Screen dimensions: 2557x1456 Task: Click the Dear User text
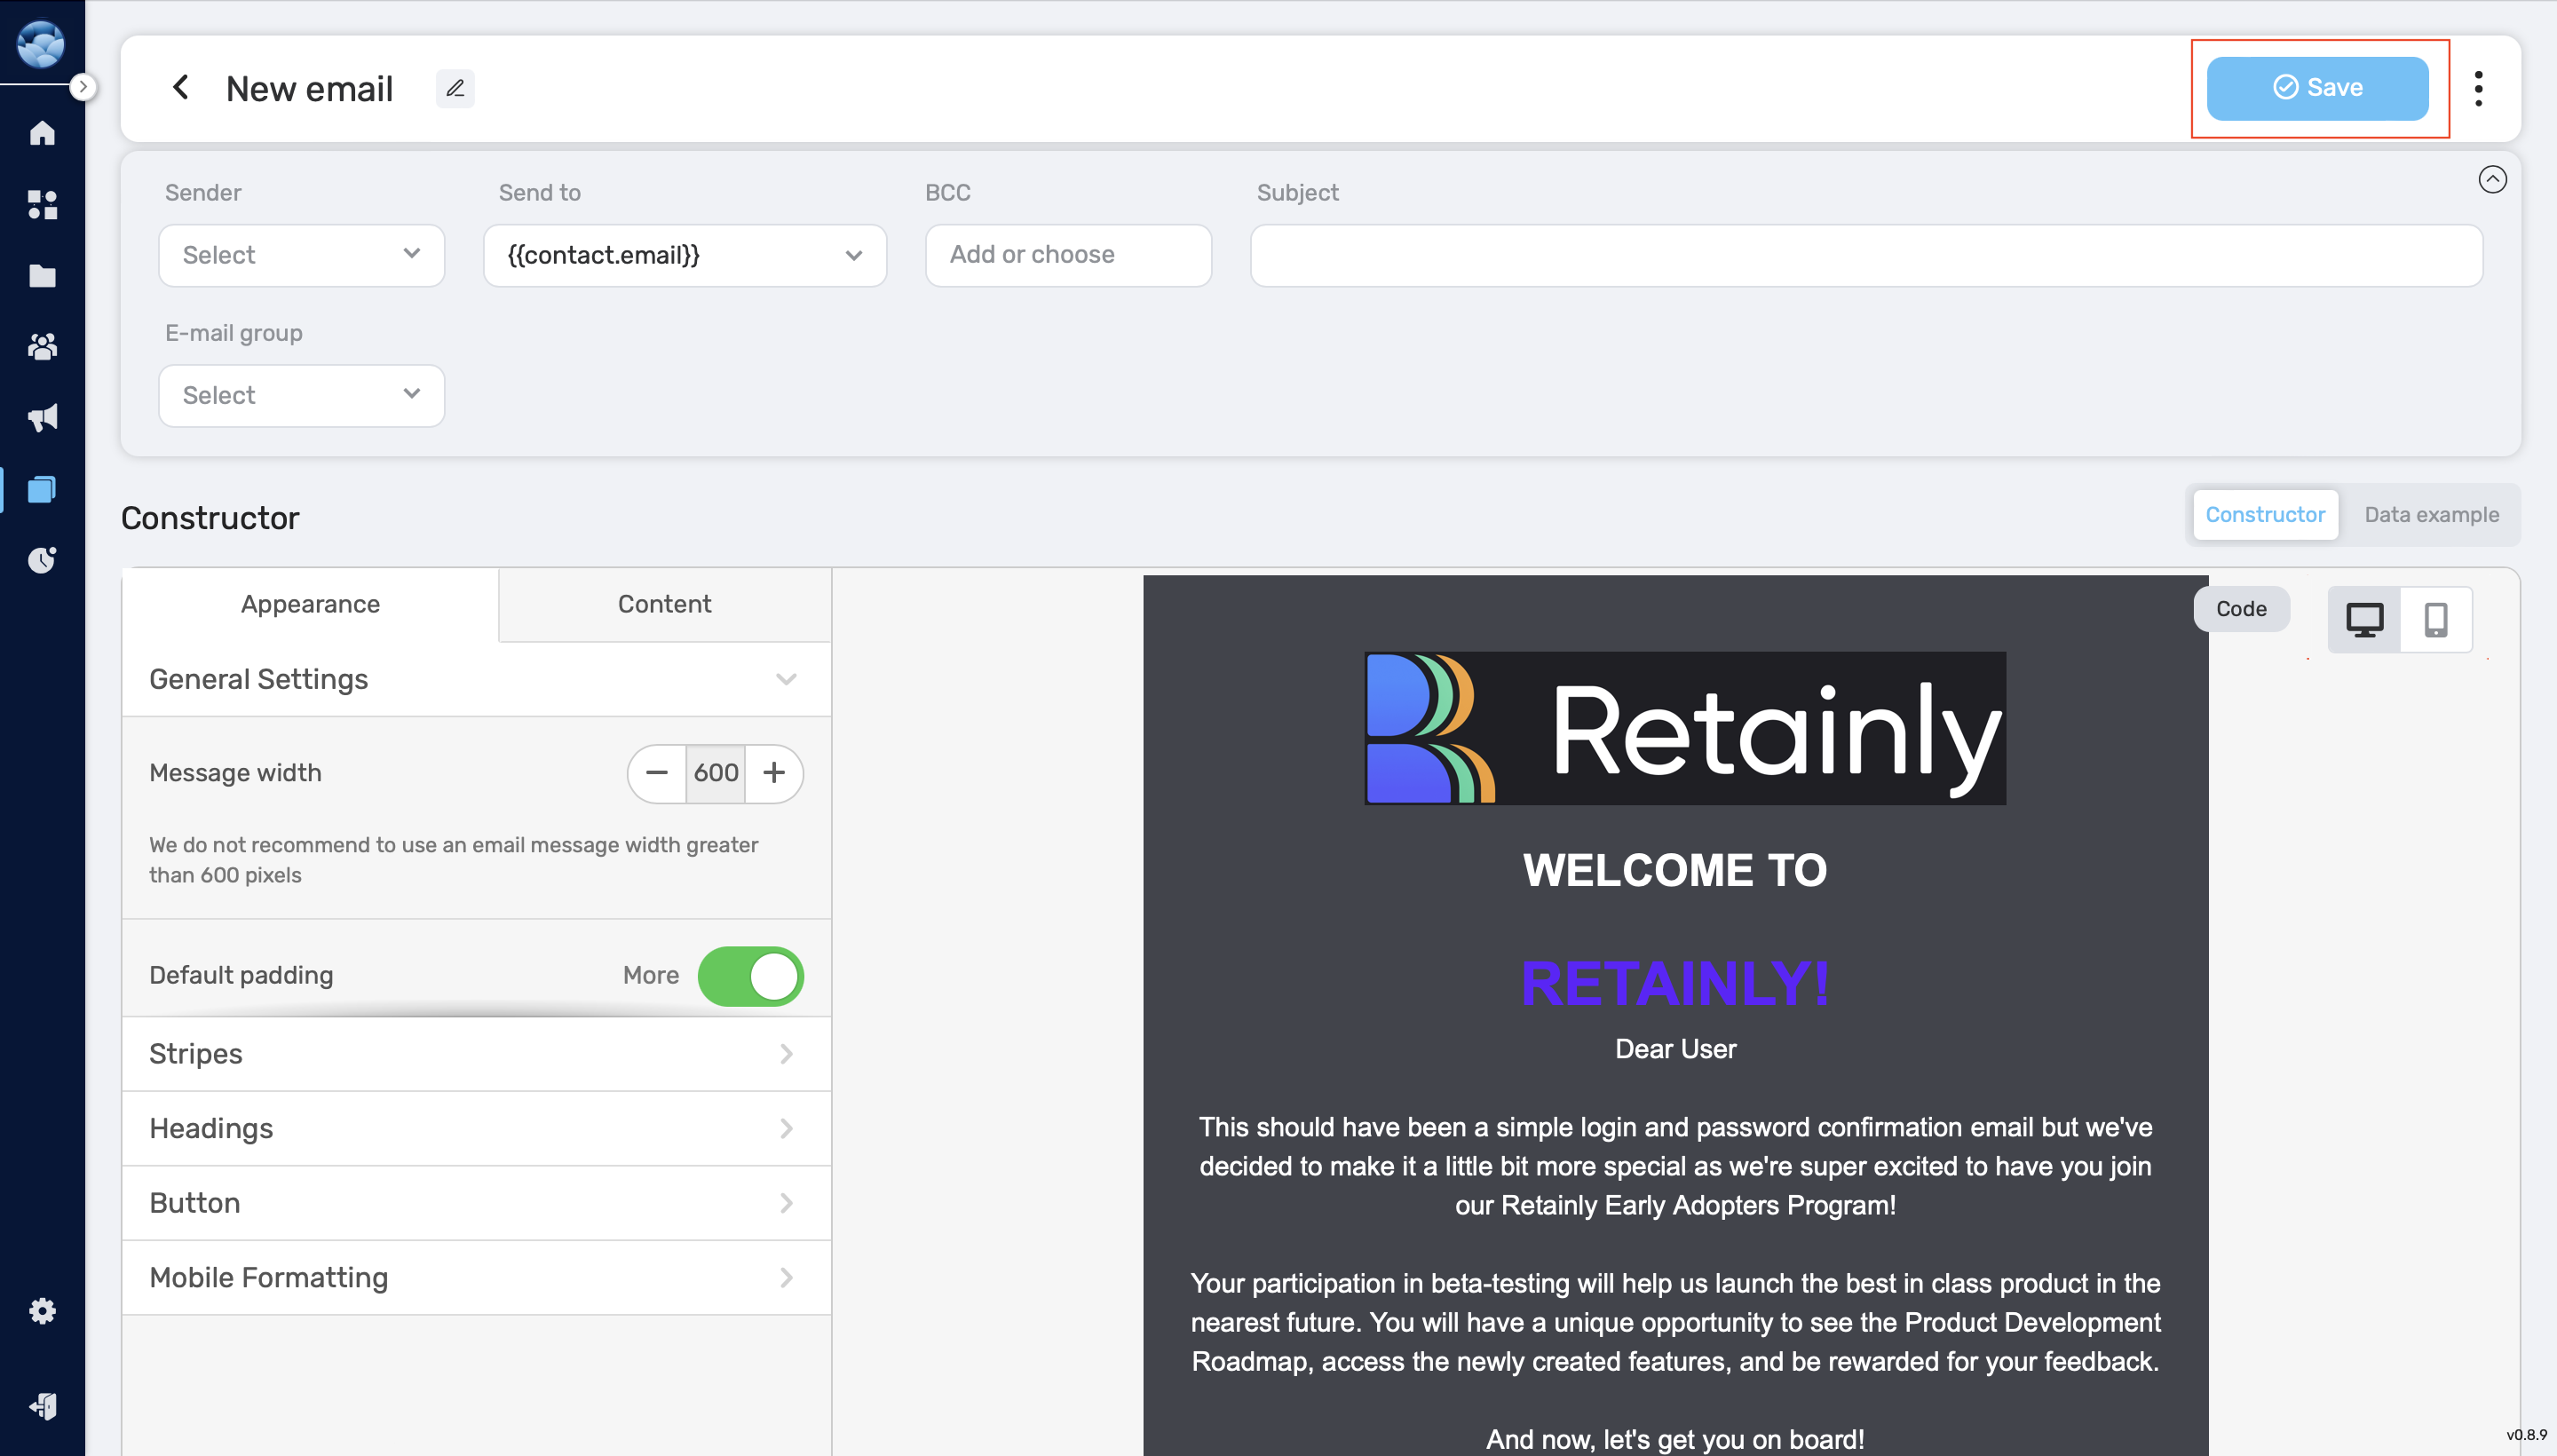click(x=1675, y=1049)
